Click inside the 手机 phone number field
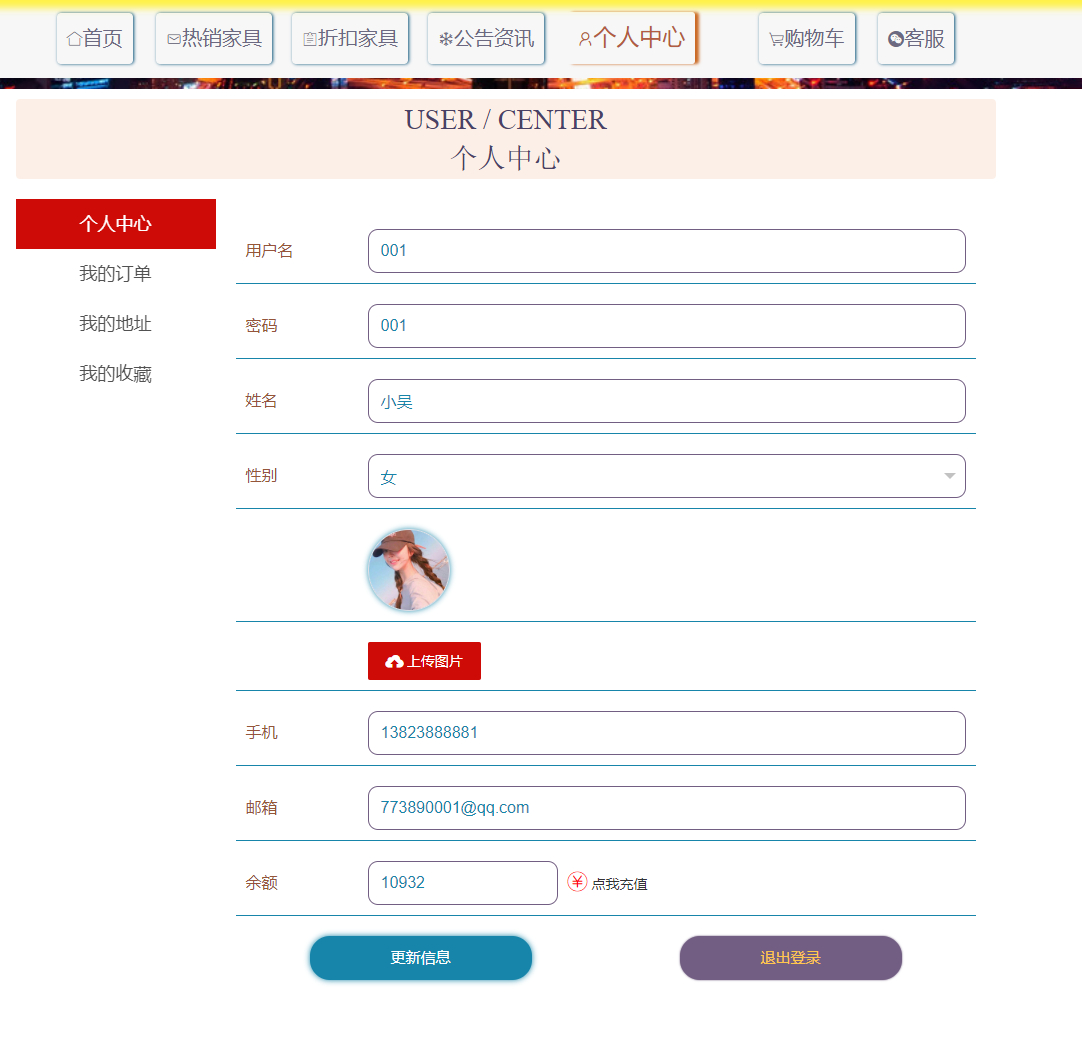 [x=667, y=733]
